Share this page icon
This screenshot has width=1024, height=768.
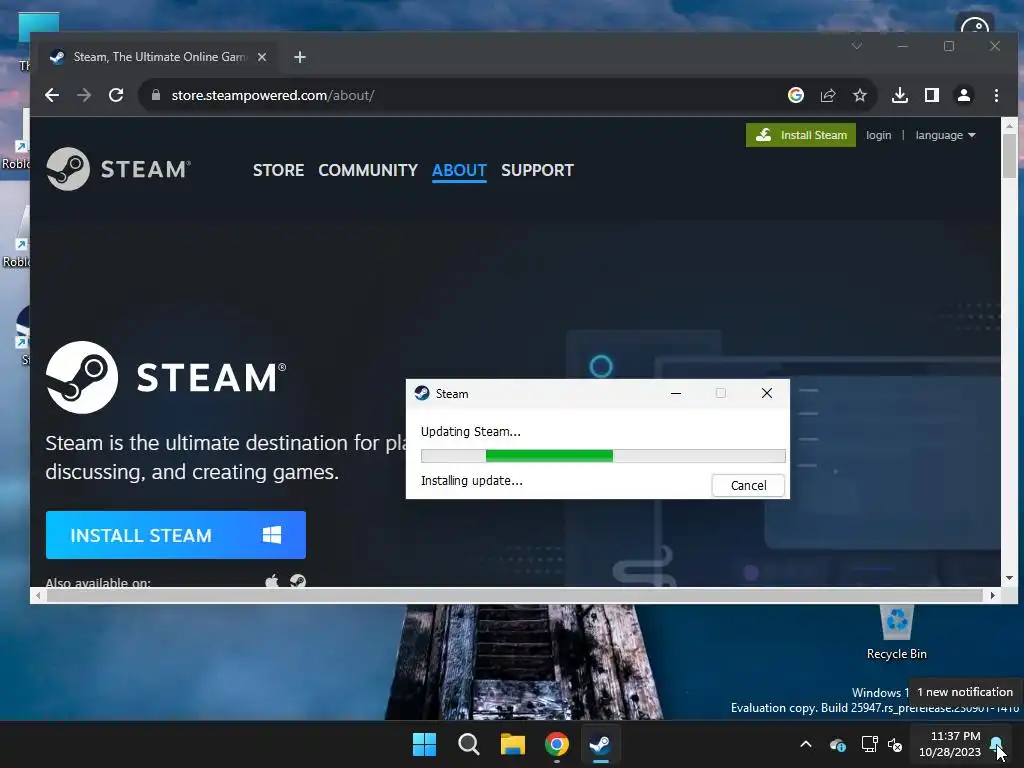tap(828, 95)
